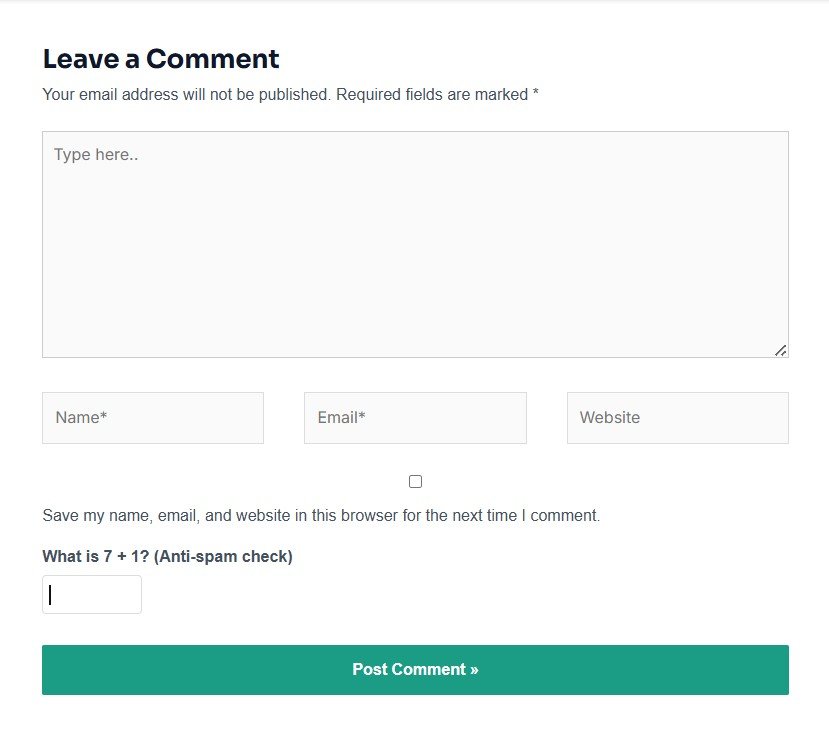Click the Post Comment label text
Screen dimensions: 829x747
pos(415,669)
